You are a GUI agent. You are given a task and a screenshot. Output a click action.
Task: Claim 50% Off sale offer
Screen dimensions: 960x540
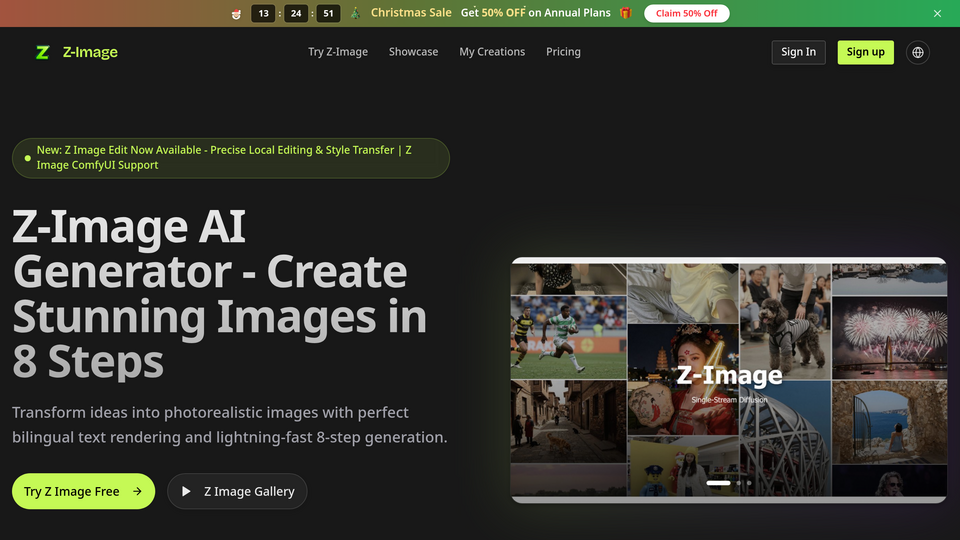click(686, 13)
